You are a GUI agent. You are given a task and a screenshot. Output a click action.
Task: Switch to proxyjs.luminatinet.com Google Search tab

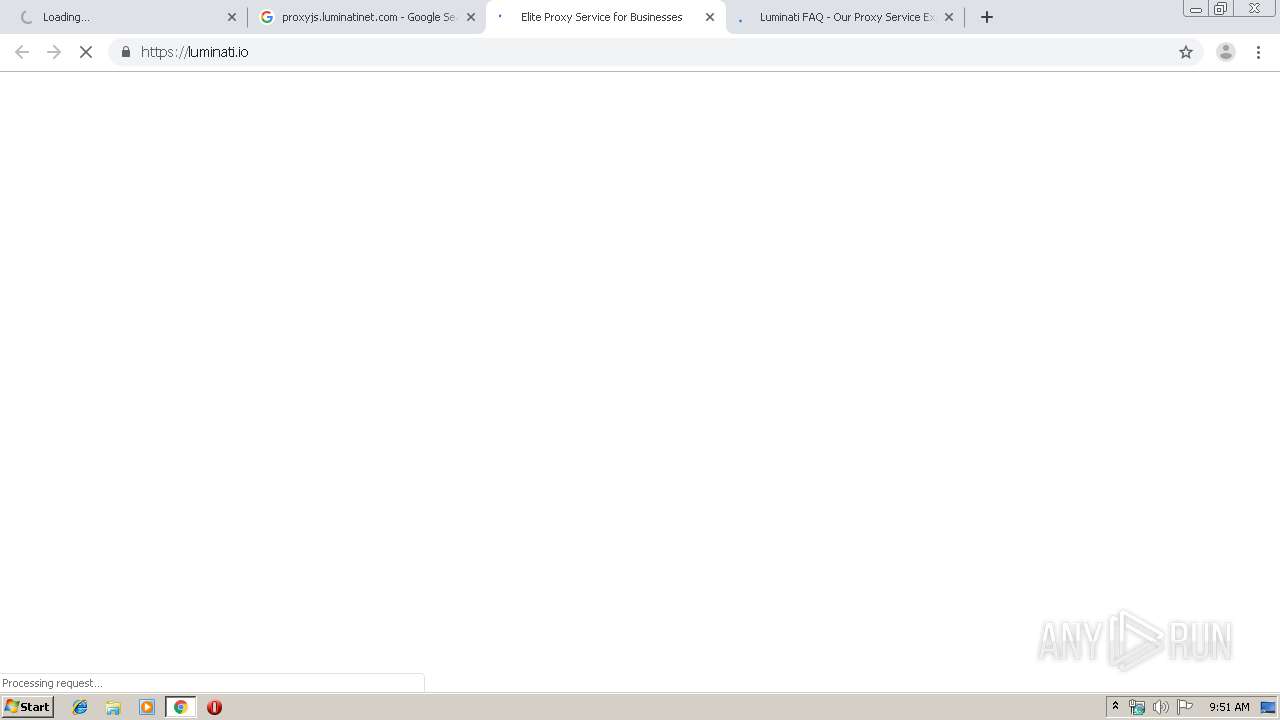pos(365,17)
